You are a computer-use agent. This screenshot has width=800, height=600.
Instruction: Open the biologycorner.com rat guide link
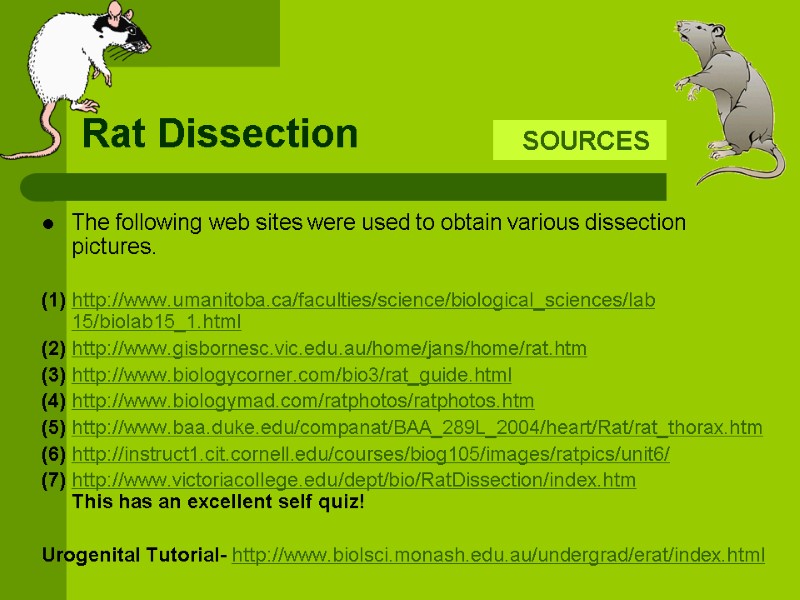pyautogui.click(x=292, y=375)
